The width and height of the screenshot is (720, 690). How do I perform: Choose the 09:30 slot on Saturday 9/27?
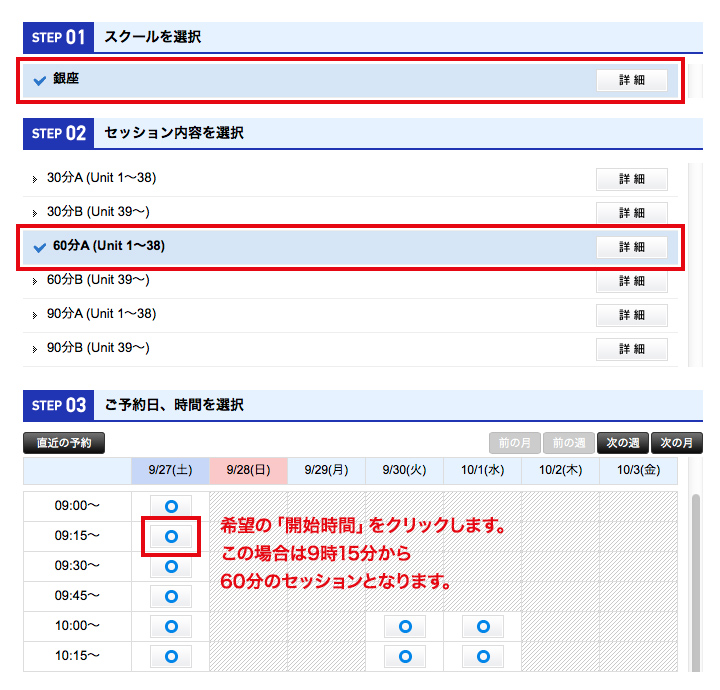[171, 567]
